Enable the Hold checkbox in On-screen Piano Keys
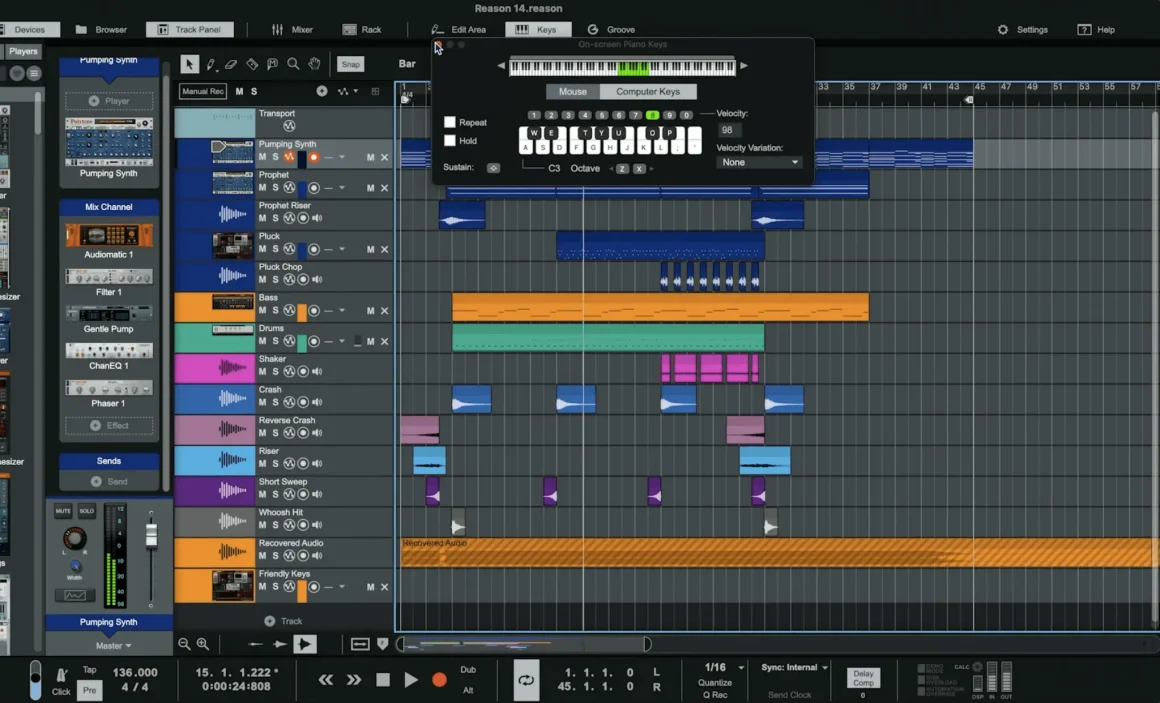 [450, 140]
